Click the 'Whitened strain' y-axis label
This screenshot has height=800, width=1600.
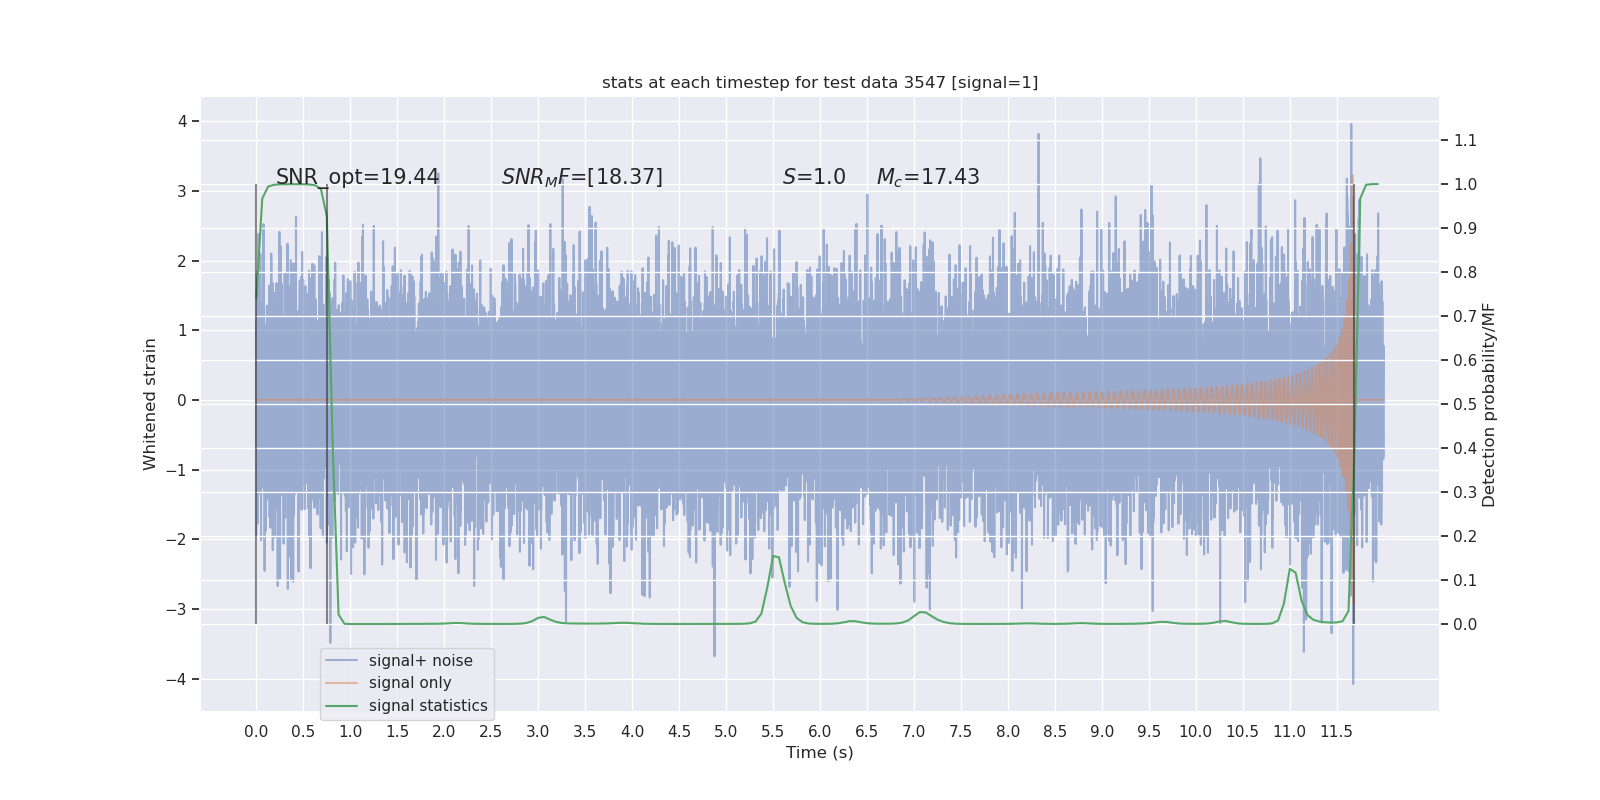tap(150, 404)
